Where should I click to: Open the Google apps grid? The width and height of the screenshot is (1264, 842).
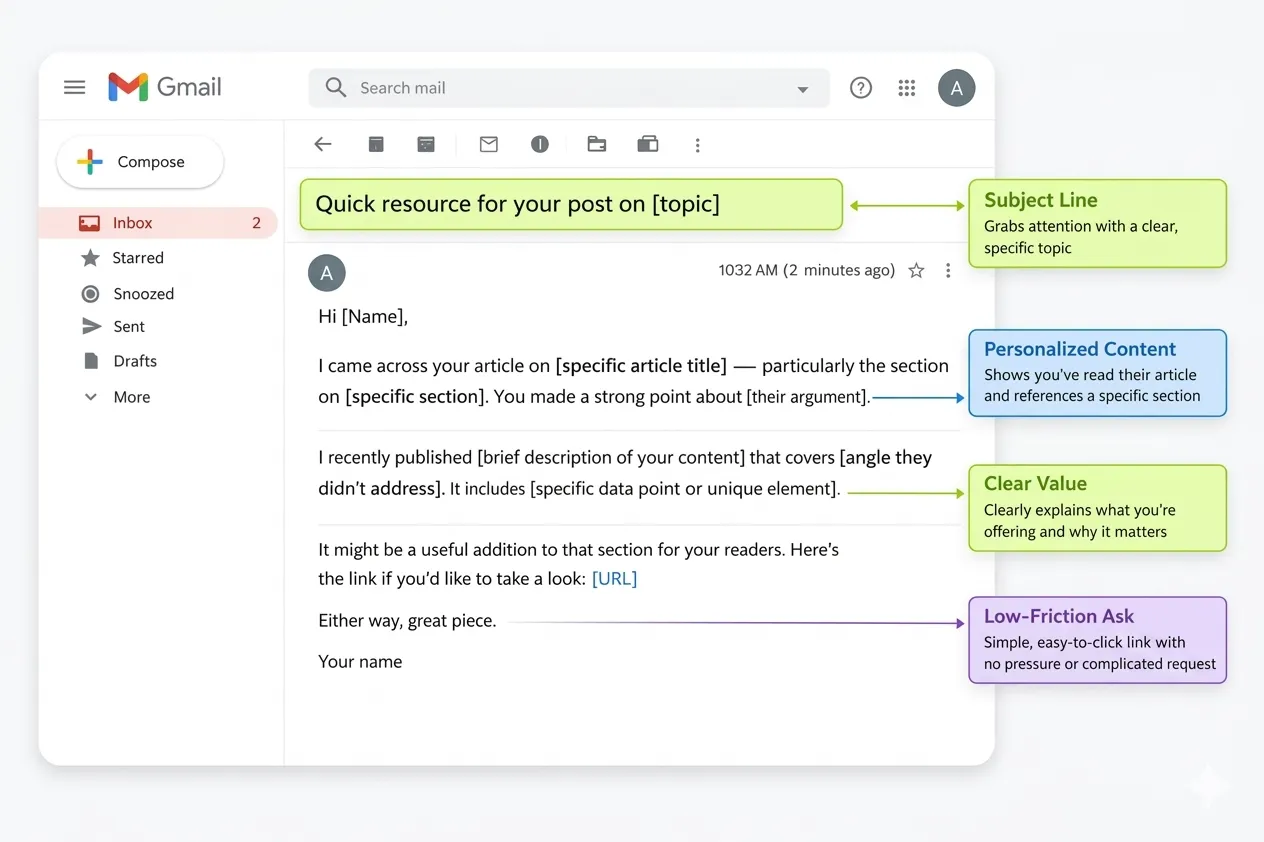906,88
